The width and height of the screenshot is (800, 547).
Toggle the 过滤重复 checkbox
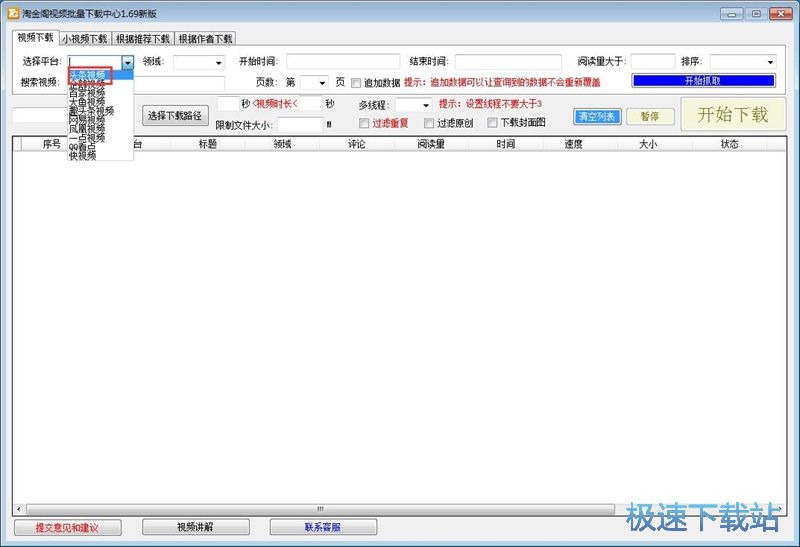[364, 123]
